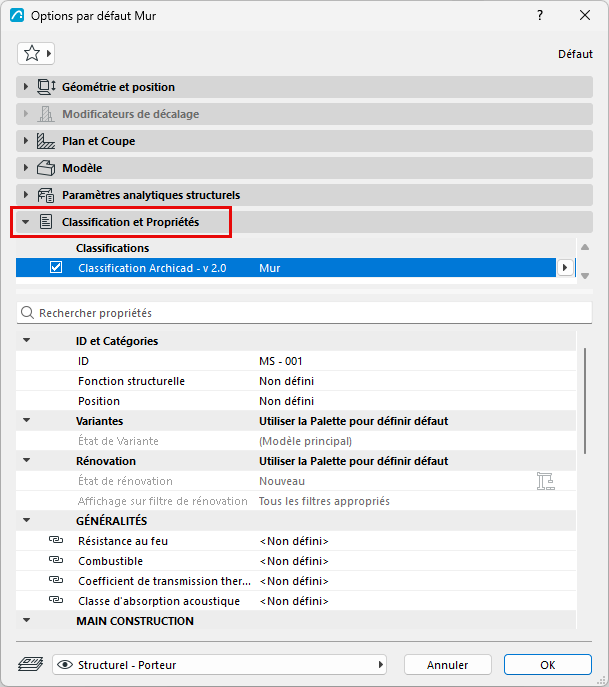The height and width of the screenshot is (687, 609).
Task: Click the layer icon at bottom left
Action: [x=30, y=664]
